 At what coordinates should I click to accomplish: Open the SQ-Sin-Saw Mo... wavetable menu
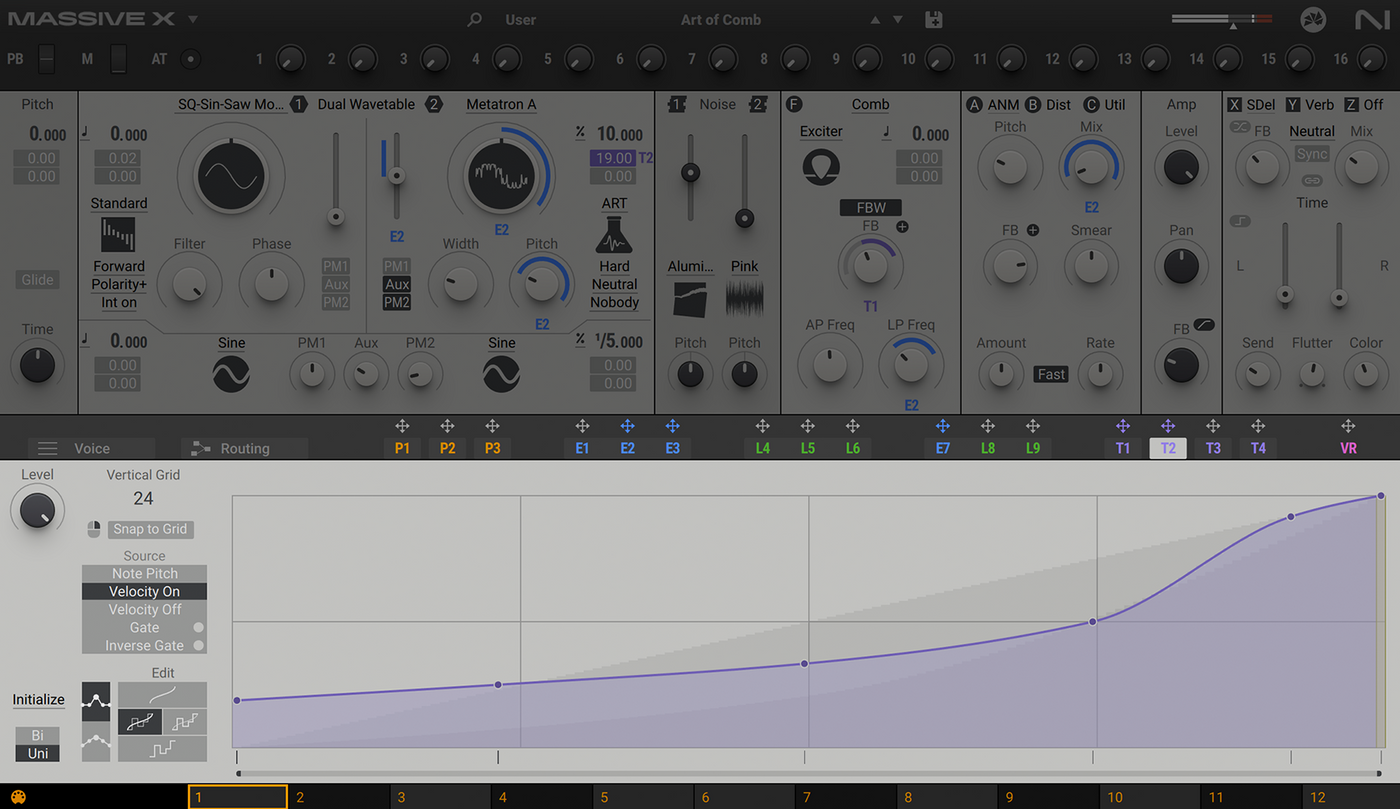pyautogui.click(x=232, y=104)
